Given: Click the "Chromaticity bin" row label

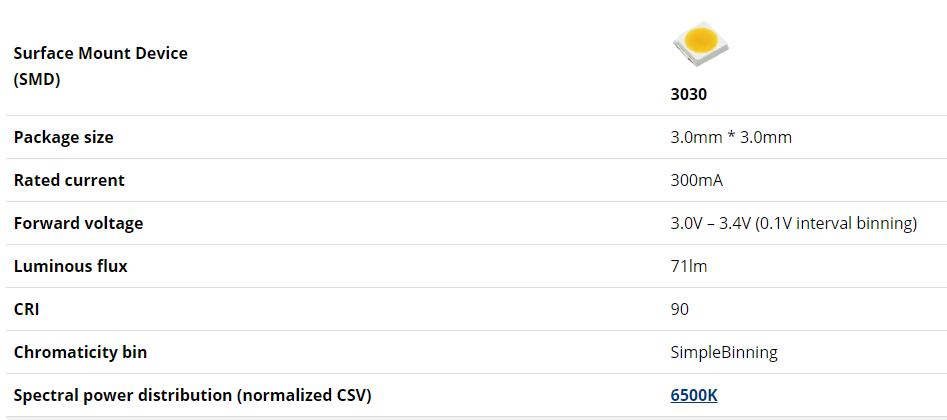Looking at the screenshot, I should click(x=80, y=352).
